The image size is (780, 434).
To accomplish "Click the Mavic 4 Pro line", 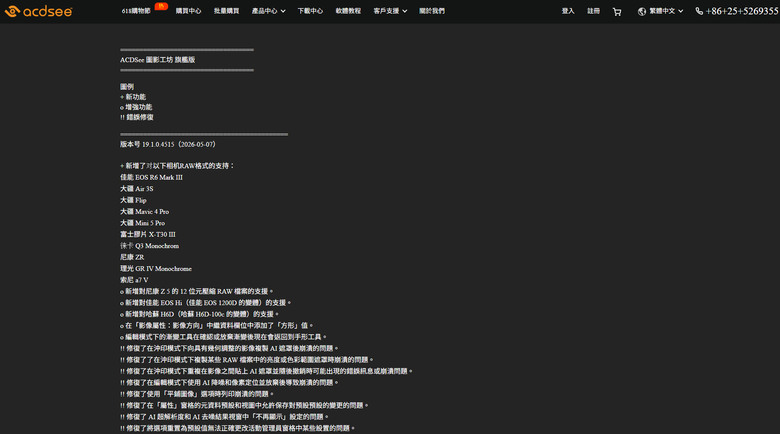I will [145, 212].
